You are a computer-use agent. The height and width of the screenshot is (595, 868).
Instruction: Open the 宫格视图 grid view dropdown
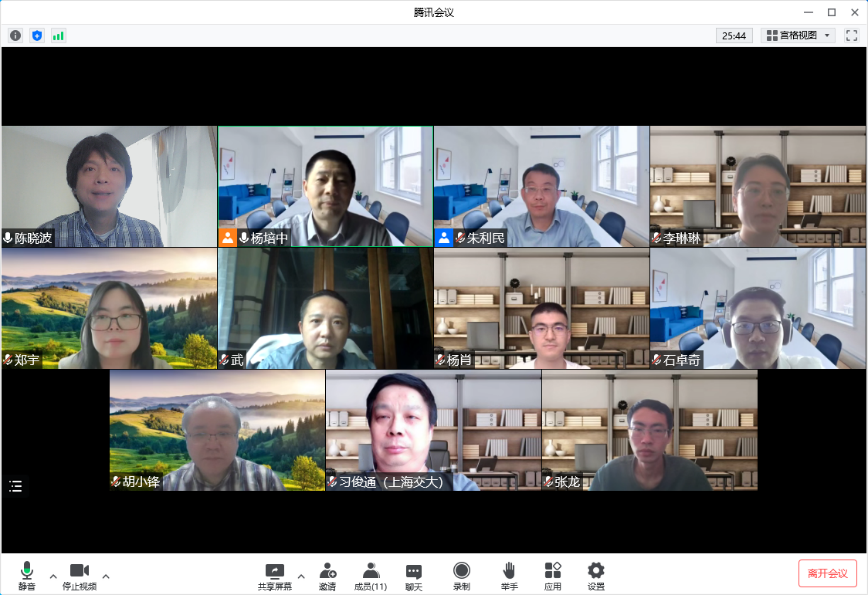point(798,35)
